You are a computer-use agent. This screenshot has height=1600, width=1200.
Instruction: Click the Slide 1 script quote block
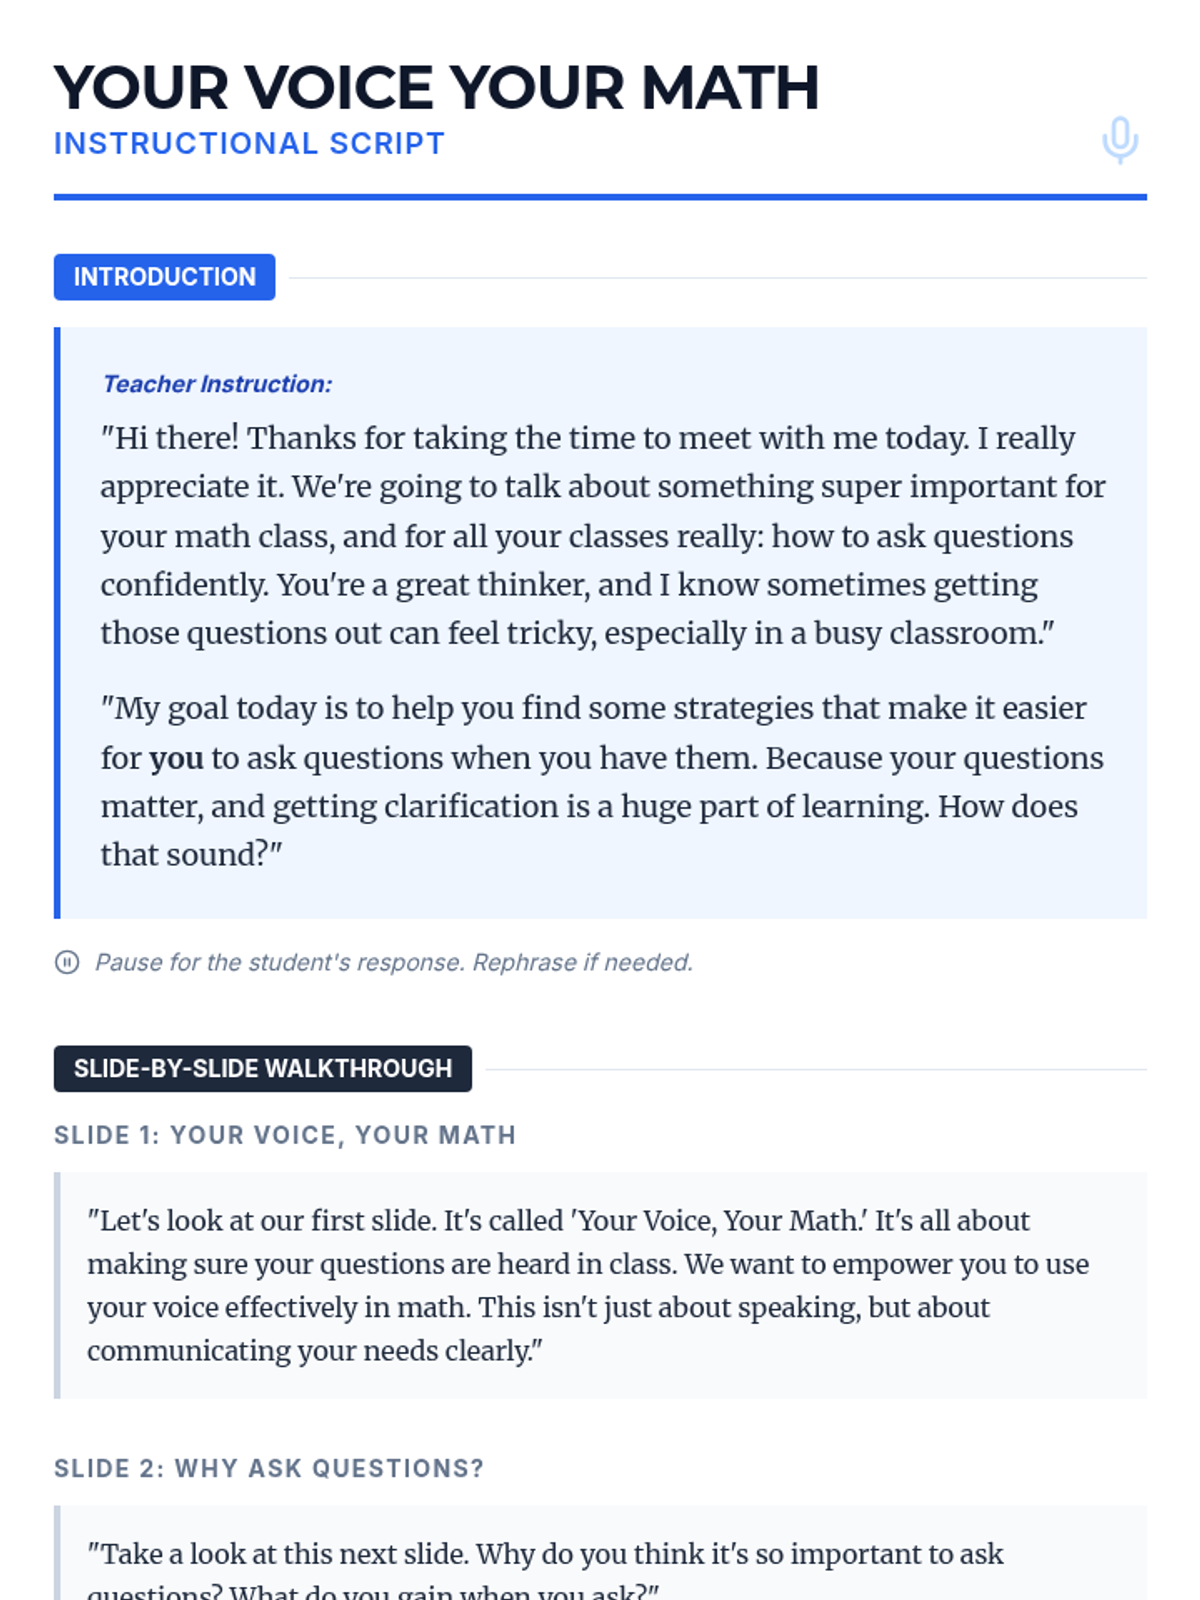pyautogui.click(x=600, y=1285)
